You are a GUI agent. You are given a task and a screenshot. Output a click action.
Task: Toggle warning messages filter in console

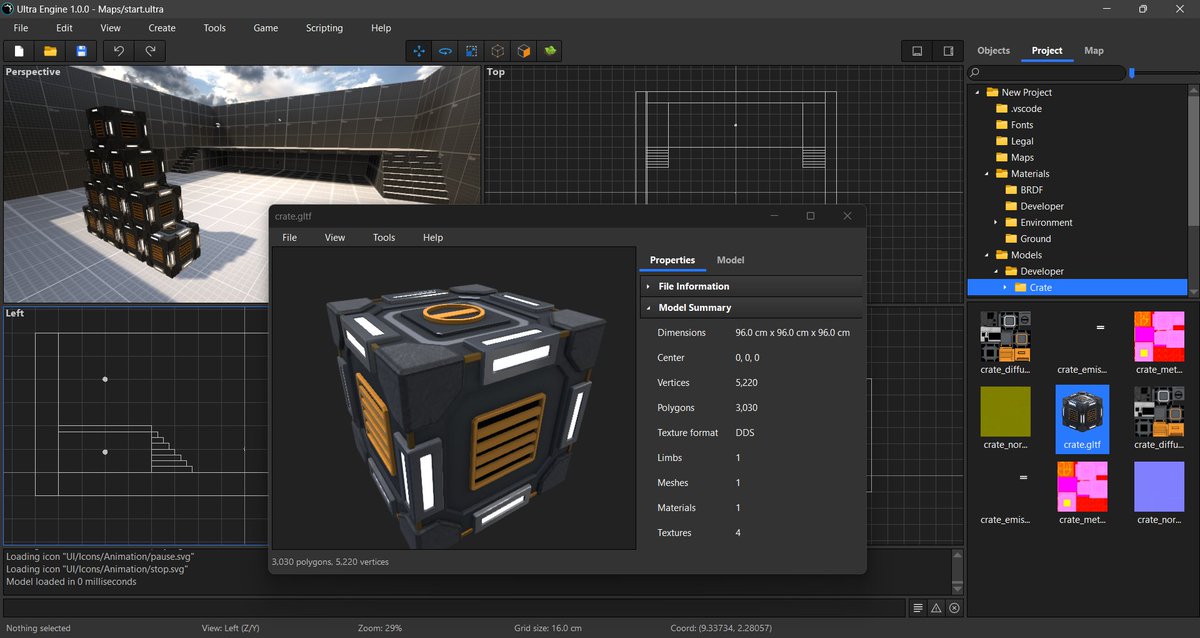pyautogui.click(x=936, y=608)
